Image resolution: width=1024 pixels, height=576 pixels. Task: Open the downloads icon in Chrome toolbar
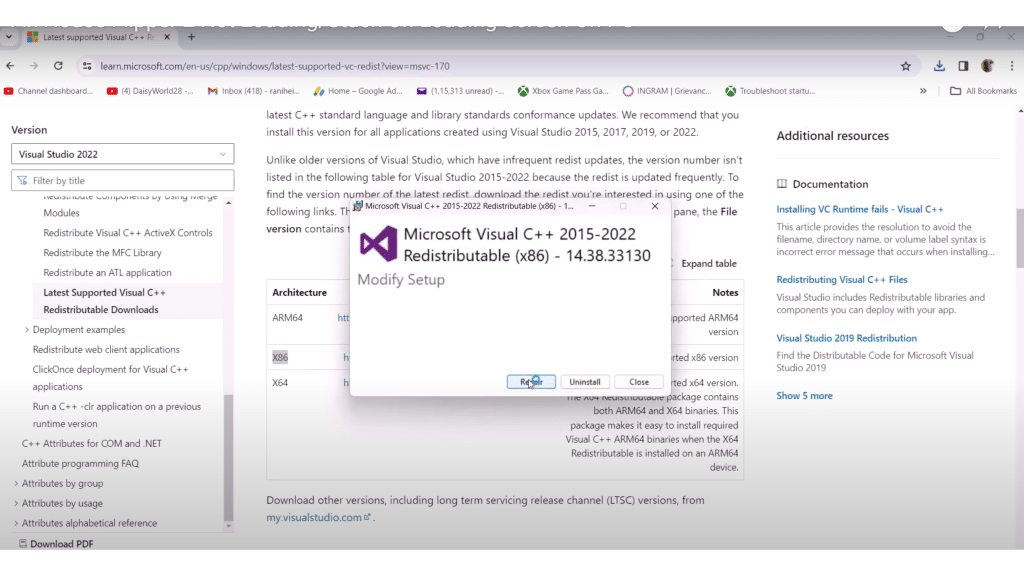[939, 66]
